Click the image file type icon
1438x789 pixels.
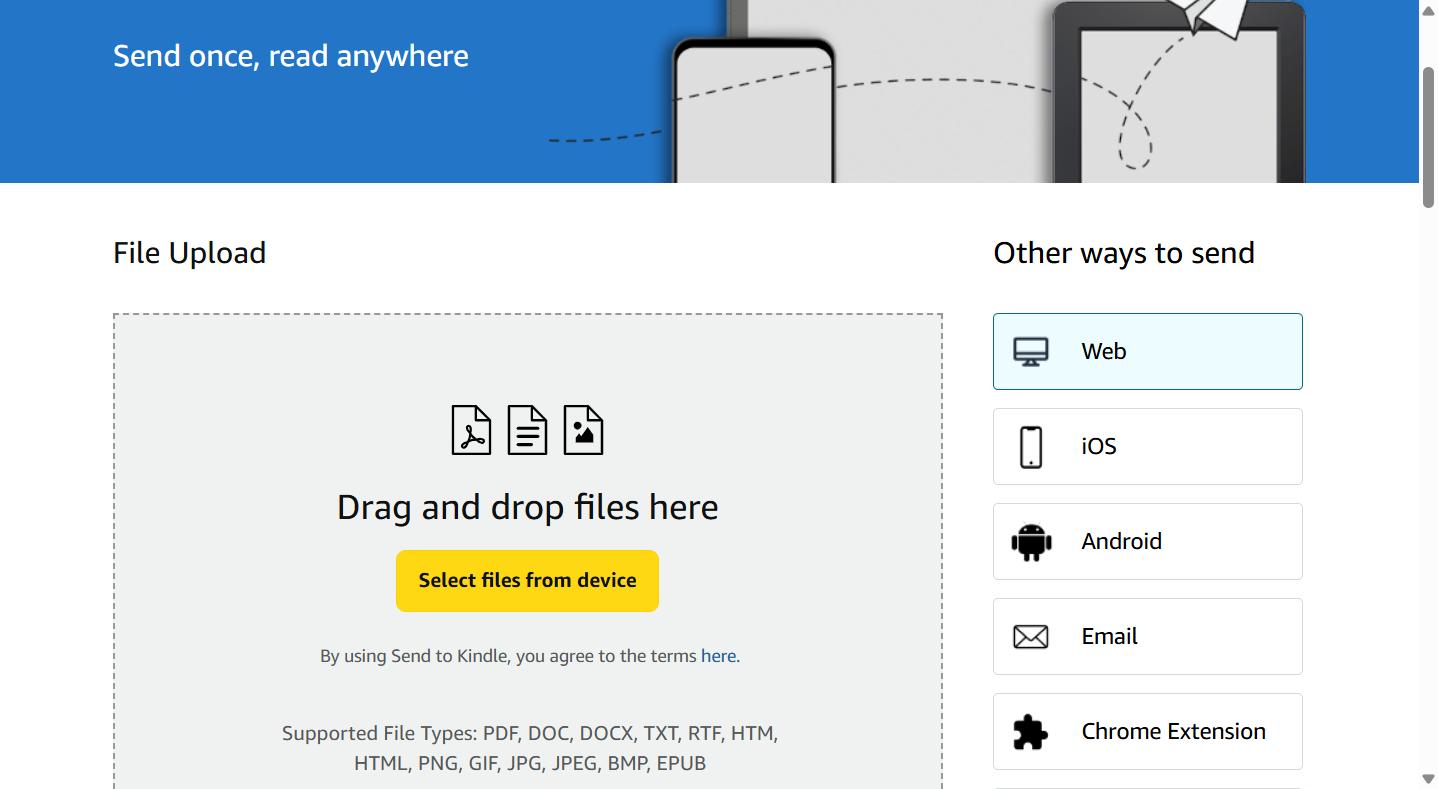click(x=583, y=430)
